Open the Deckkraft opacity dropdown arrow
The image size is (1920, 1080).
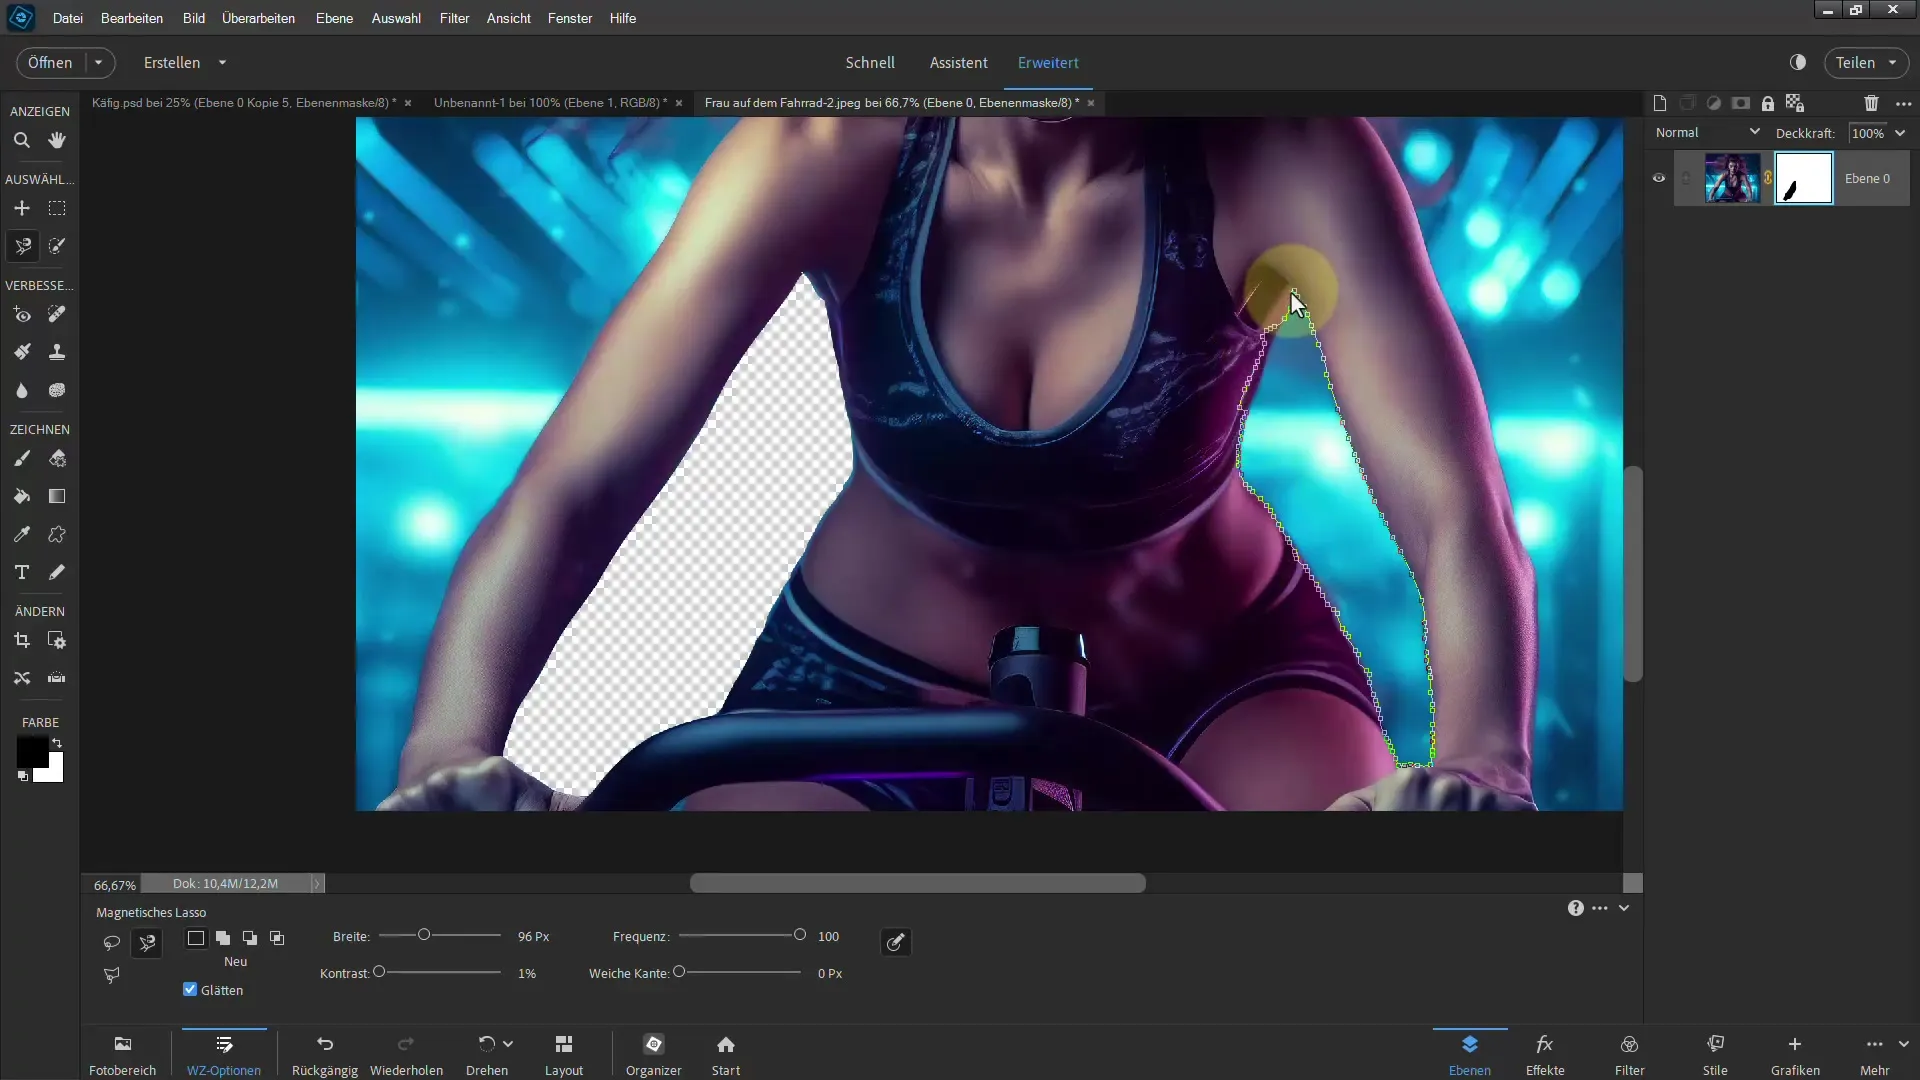1900,133
